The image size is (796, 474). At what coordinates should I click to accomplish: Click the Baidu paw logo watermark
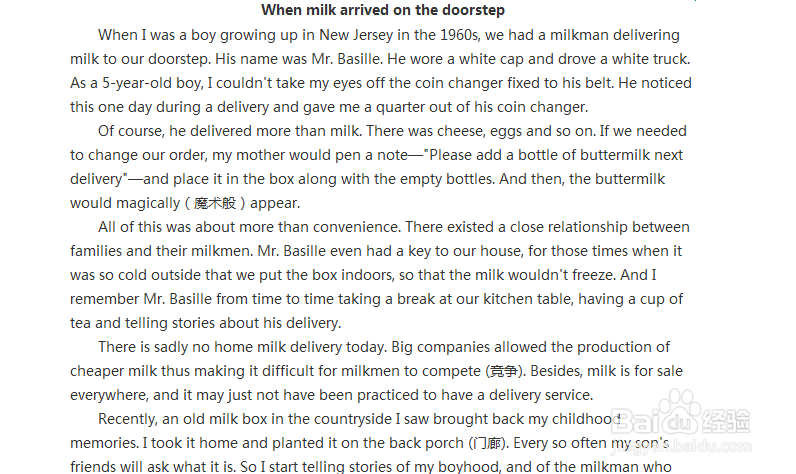coord(680,410)
